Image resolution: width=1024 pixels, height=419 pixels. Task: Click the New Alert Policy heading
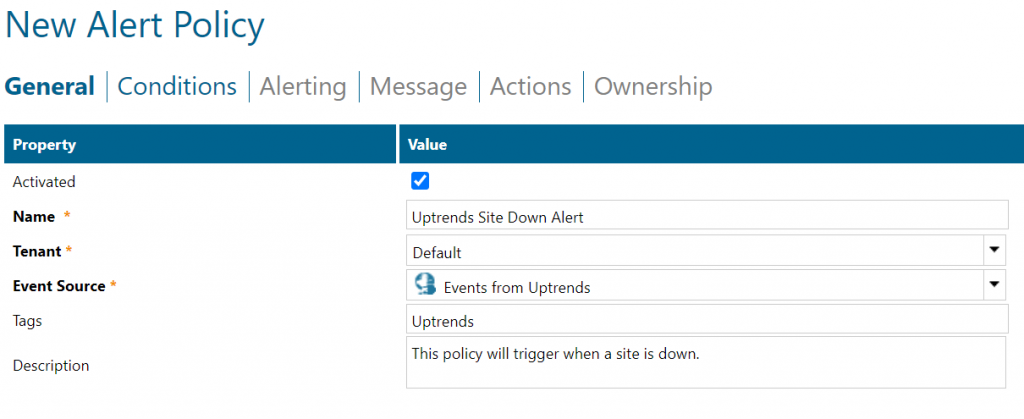point(135,25)
